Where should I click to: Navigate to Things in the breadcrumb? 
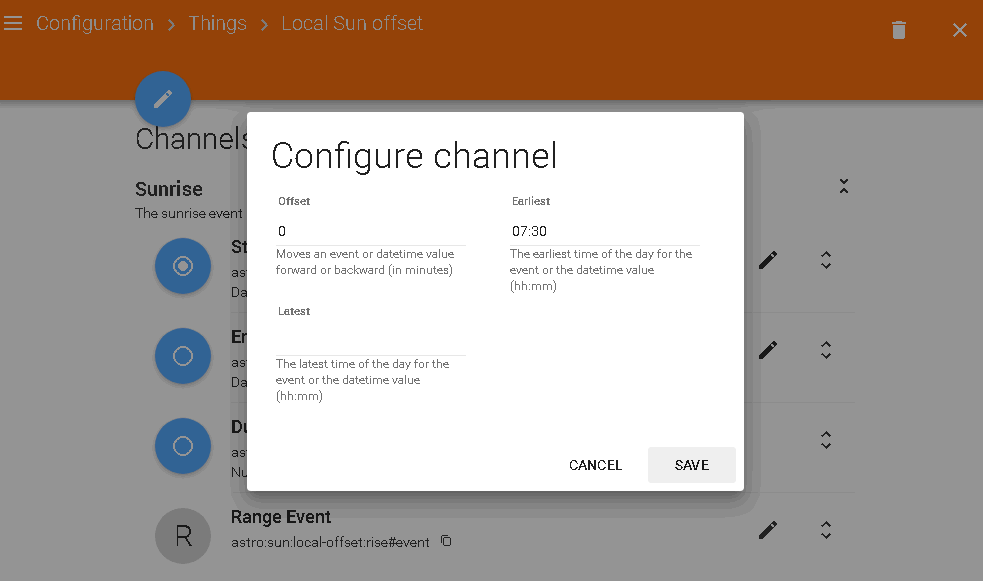tap(217, 23)
